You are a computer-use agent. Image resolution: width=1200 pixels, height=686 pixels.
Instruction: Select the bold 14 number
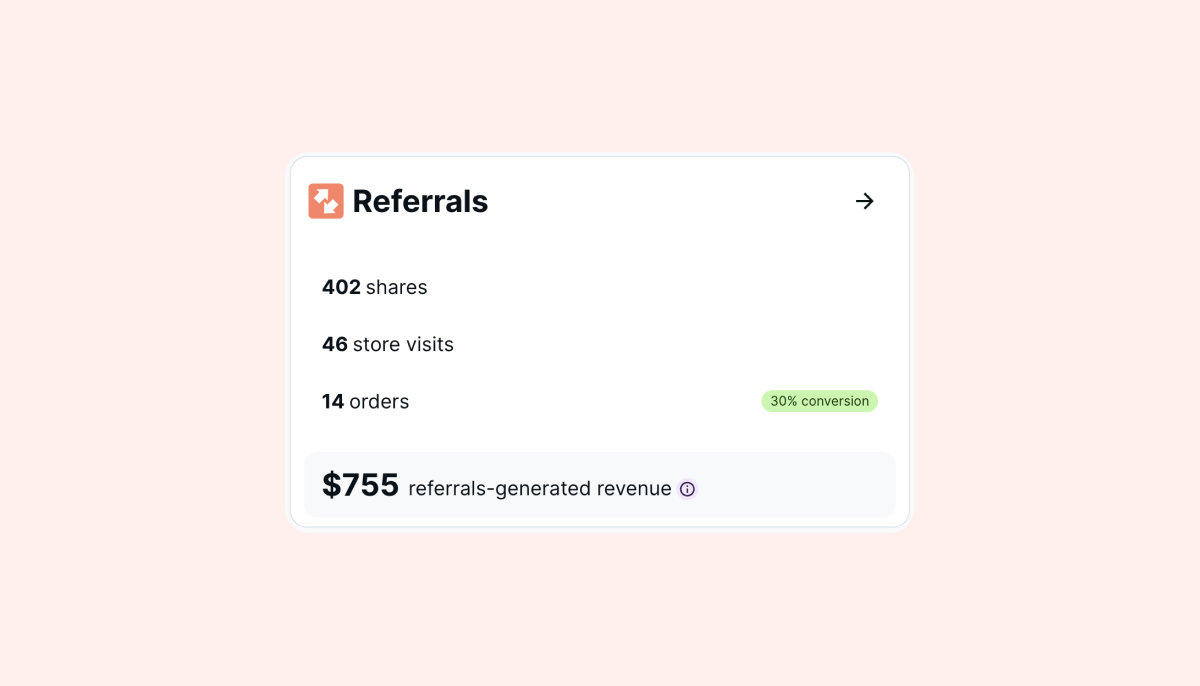click(x=333, y=401)
